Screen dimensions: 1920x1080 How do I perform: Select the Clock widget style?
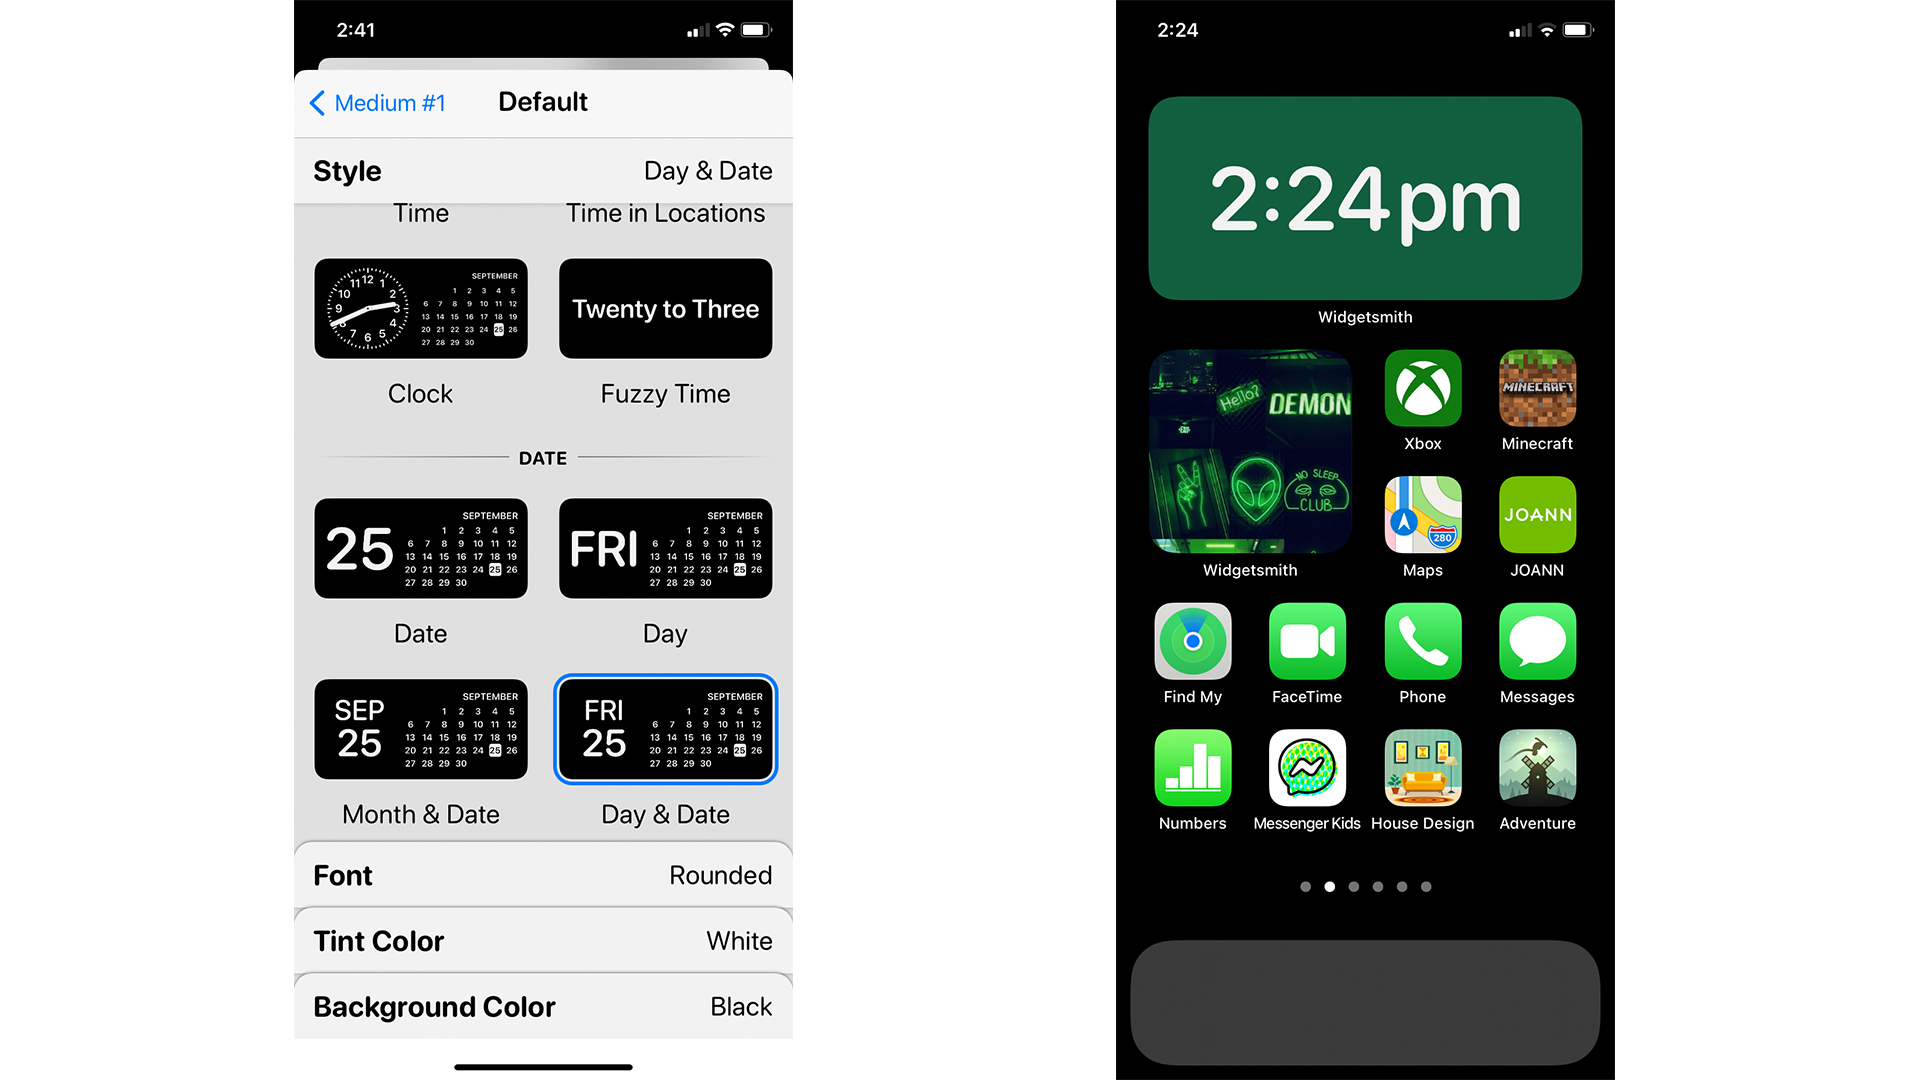click(x=419, y=311)
